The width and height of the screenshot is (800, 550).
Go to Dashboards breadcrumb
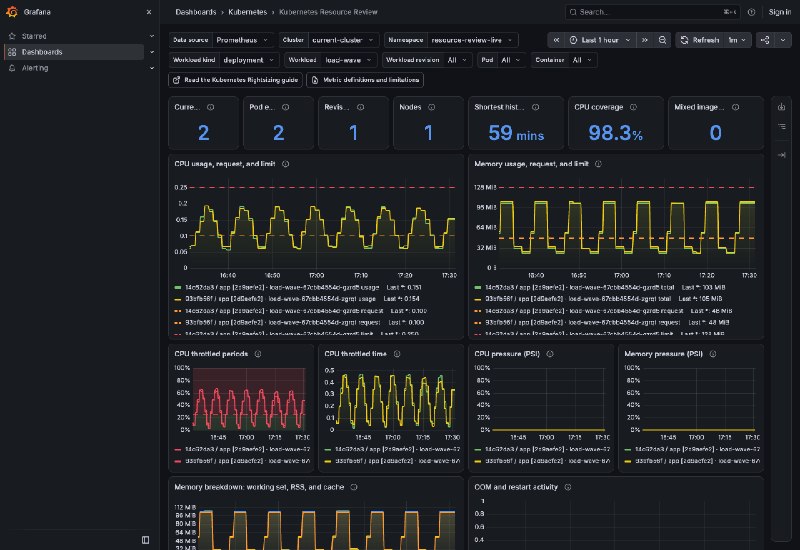coord(195,12)
